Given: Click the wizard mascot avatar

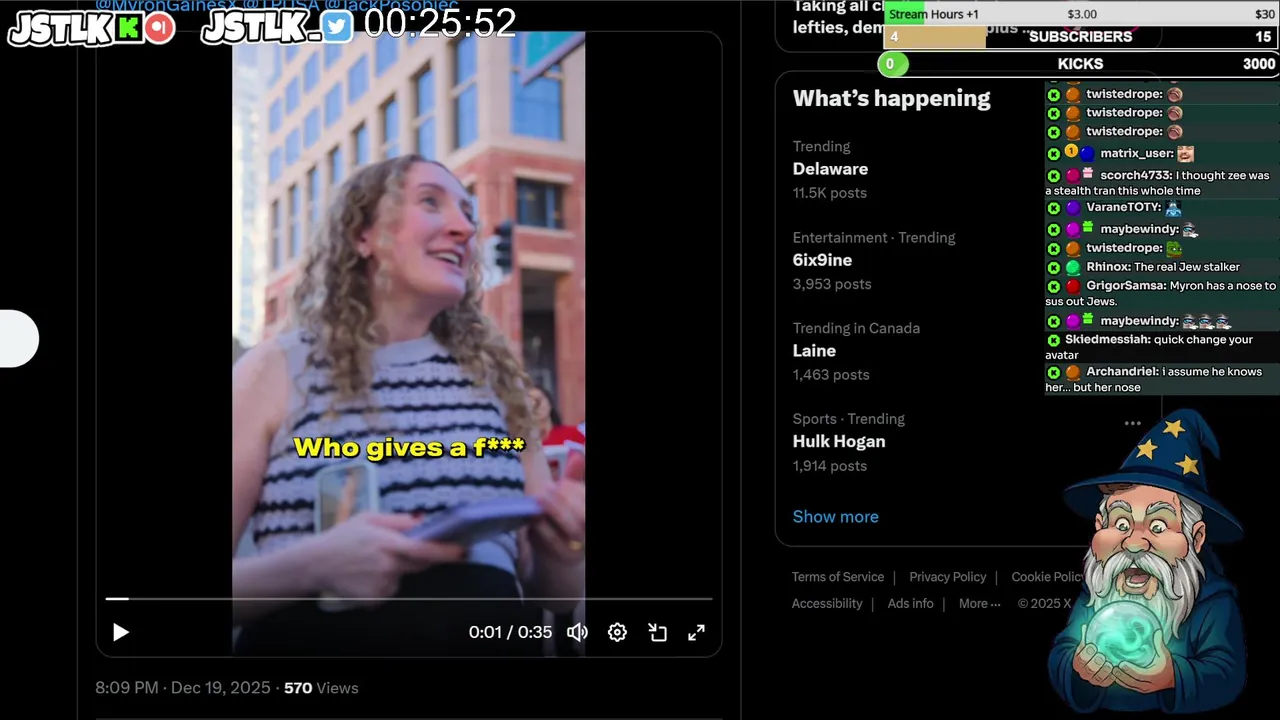Looking at the screenshot, I should pos(1150,560).
